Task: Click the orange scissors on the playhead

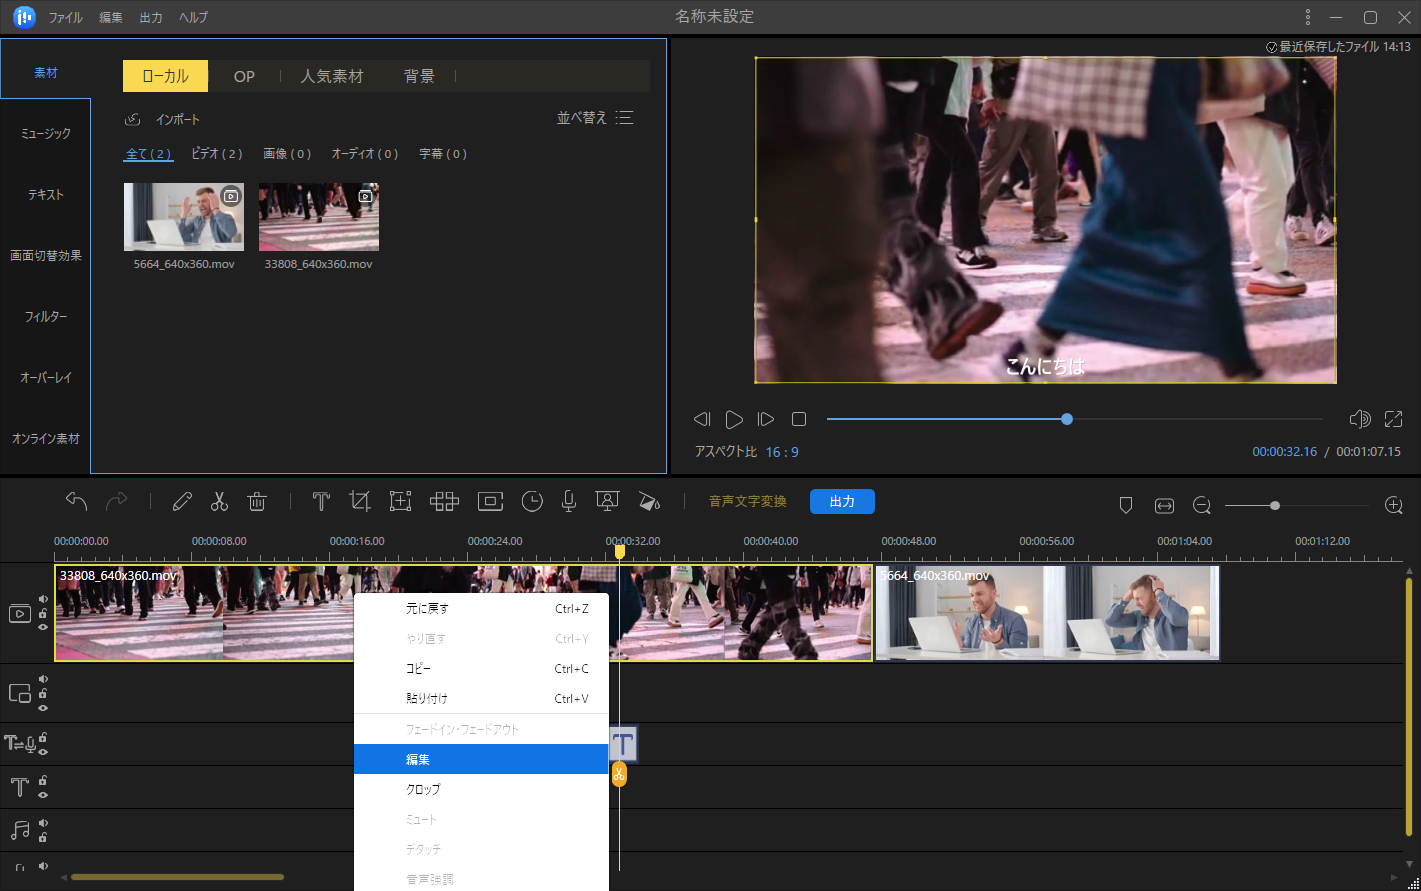Action: tap(619, 774)
